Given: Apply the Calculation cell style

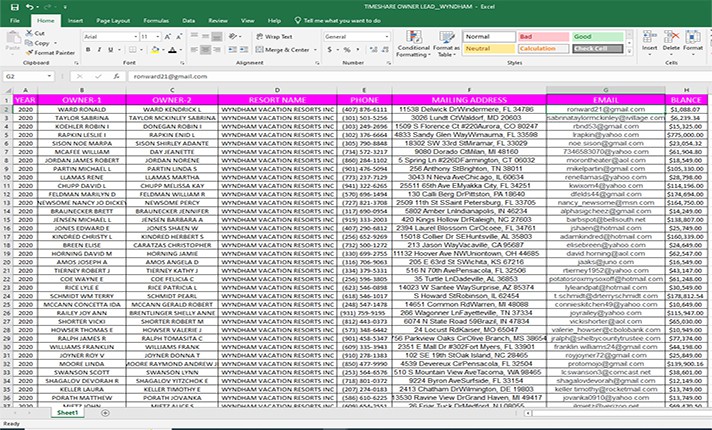Looking at the screenshot, I should (x=543, y=49).
